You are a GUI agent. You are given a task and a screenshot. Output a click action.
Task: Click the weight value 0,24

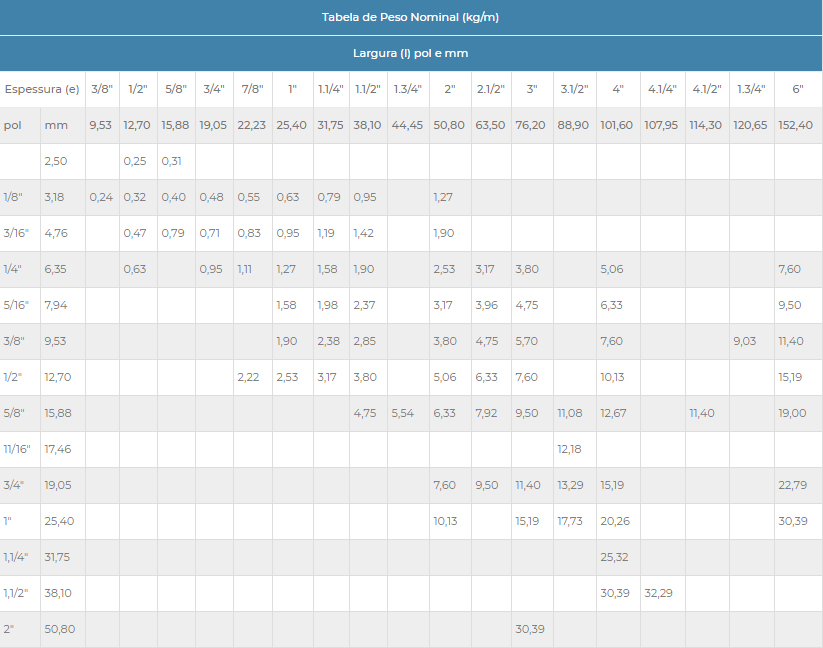(x=101, y=197)
